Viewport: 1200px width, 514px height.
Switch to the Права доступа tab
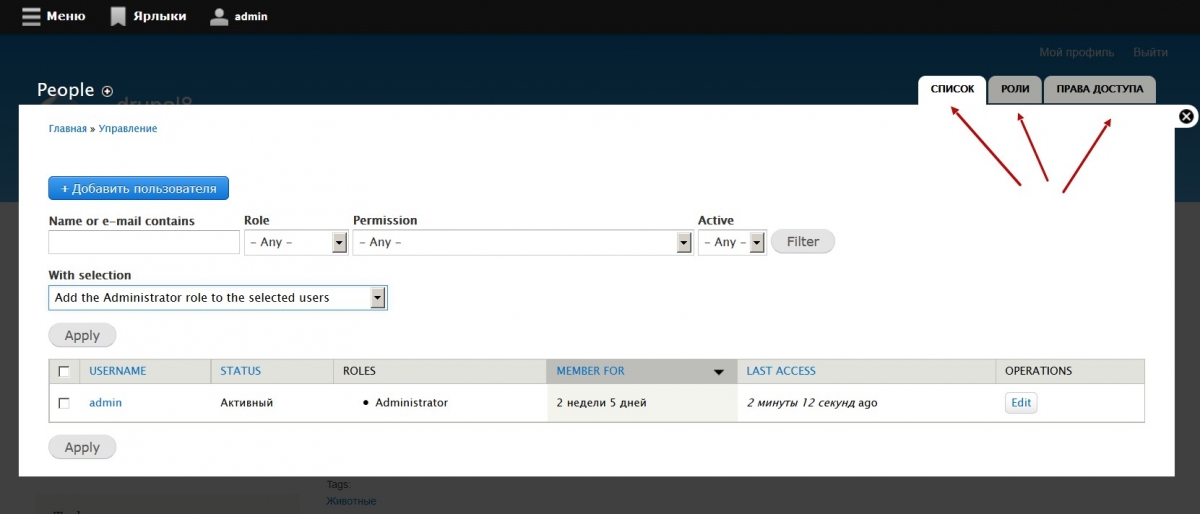[1100, 89]
